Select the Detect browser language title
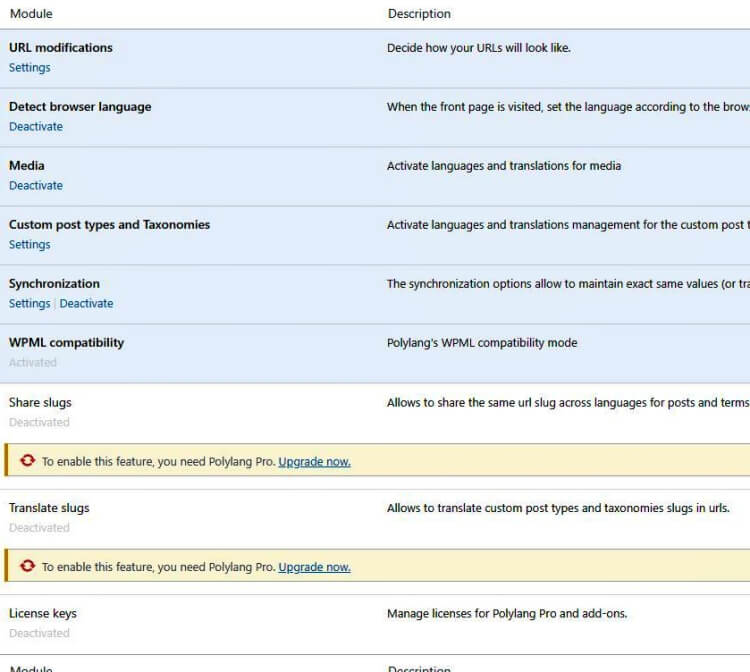Image resolution: width=750 pixels, height=672 pixels. [x=80, y=107]
